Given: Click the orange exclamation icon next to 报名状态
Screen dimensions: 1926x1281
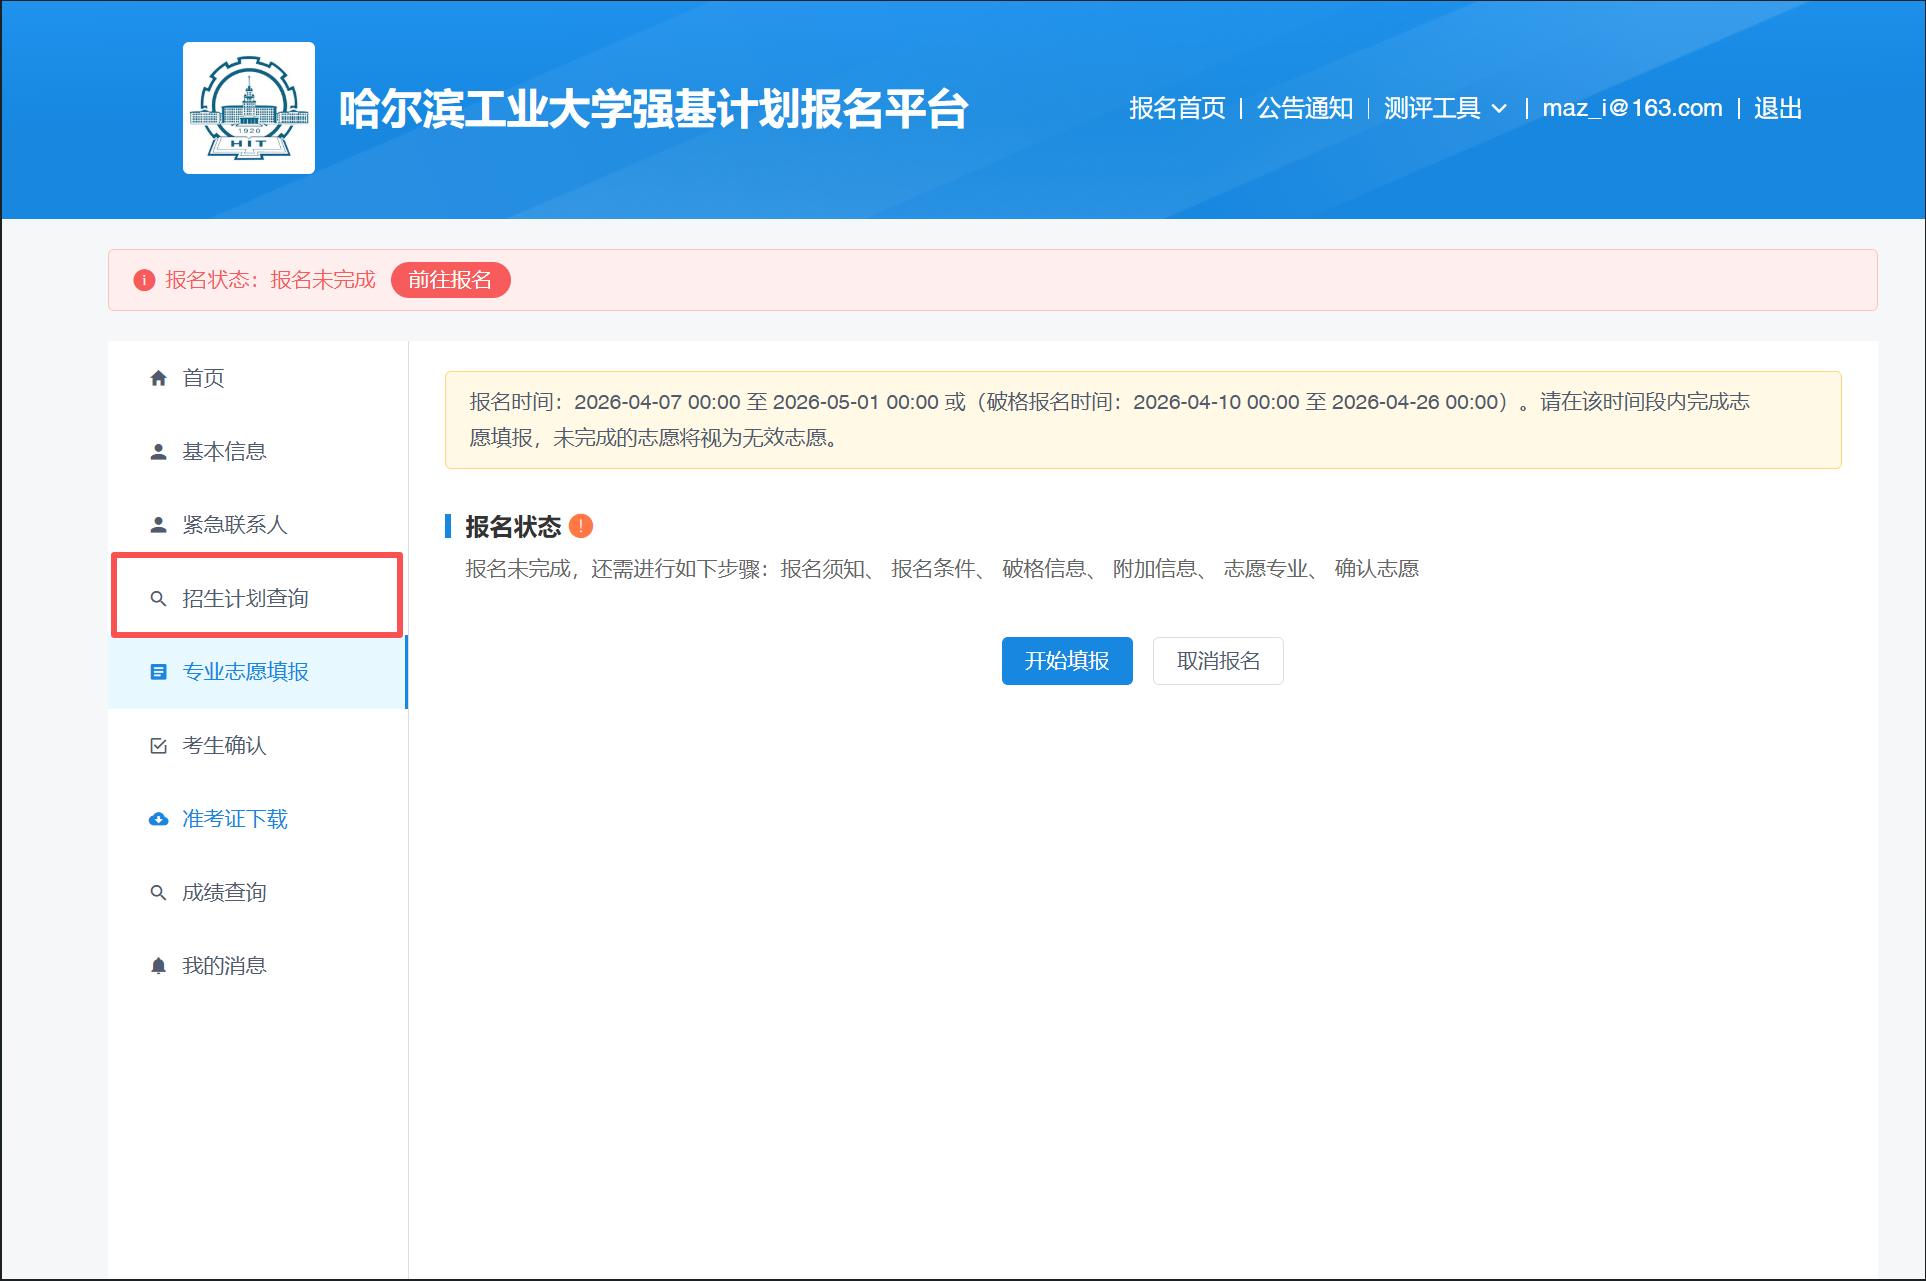Looking at the screenshot, I should click(x=581, y=526).
